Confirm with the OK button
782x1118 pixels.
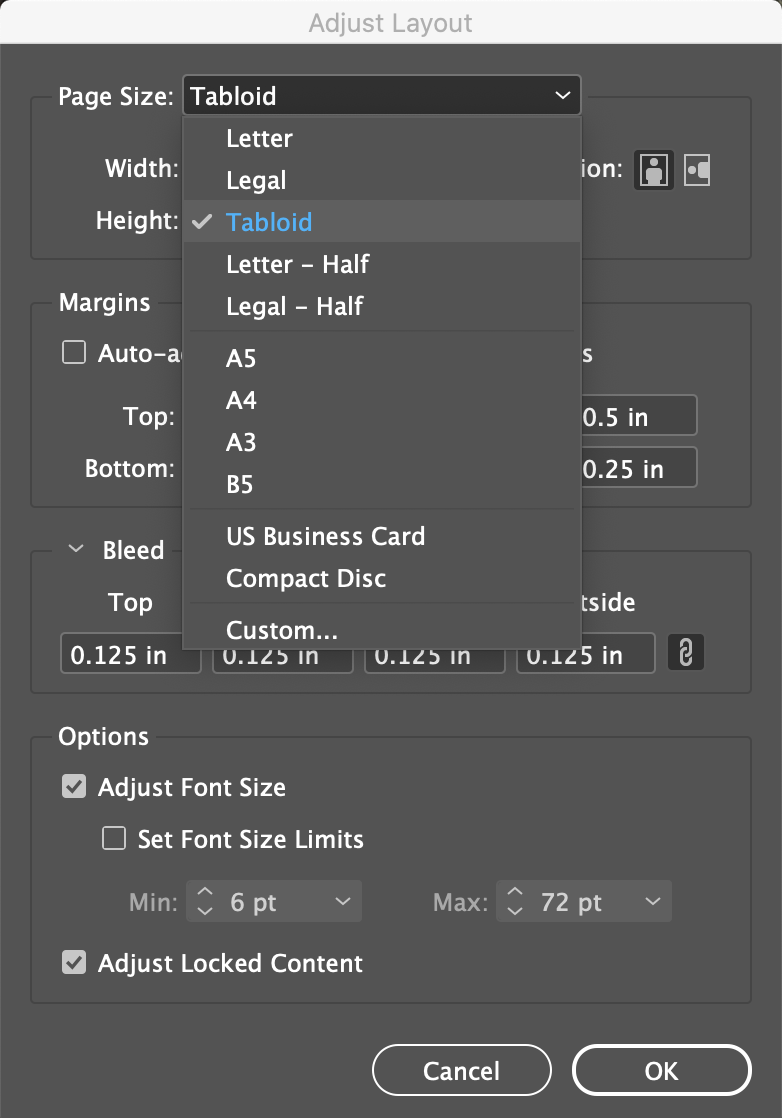[662, 1070]
